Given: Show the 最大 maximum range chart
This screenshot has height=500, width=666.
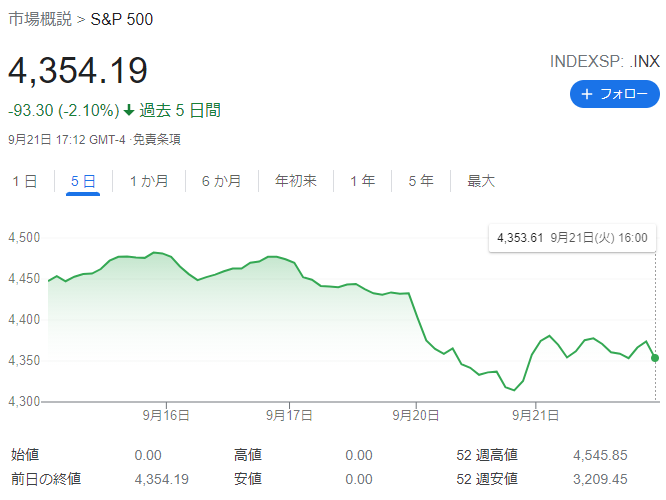Looking at the screenshot, I should point(481,181).
